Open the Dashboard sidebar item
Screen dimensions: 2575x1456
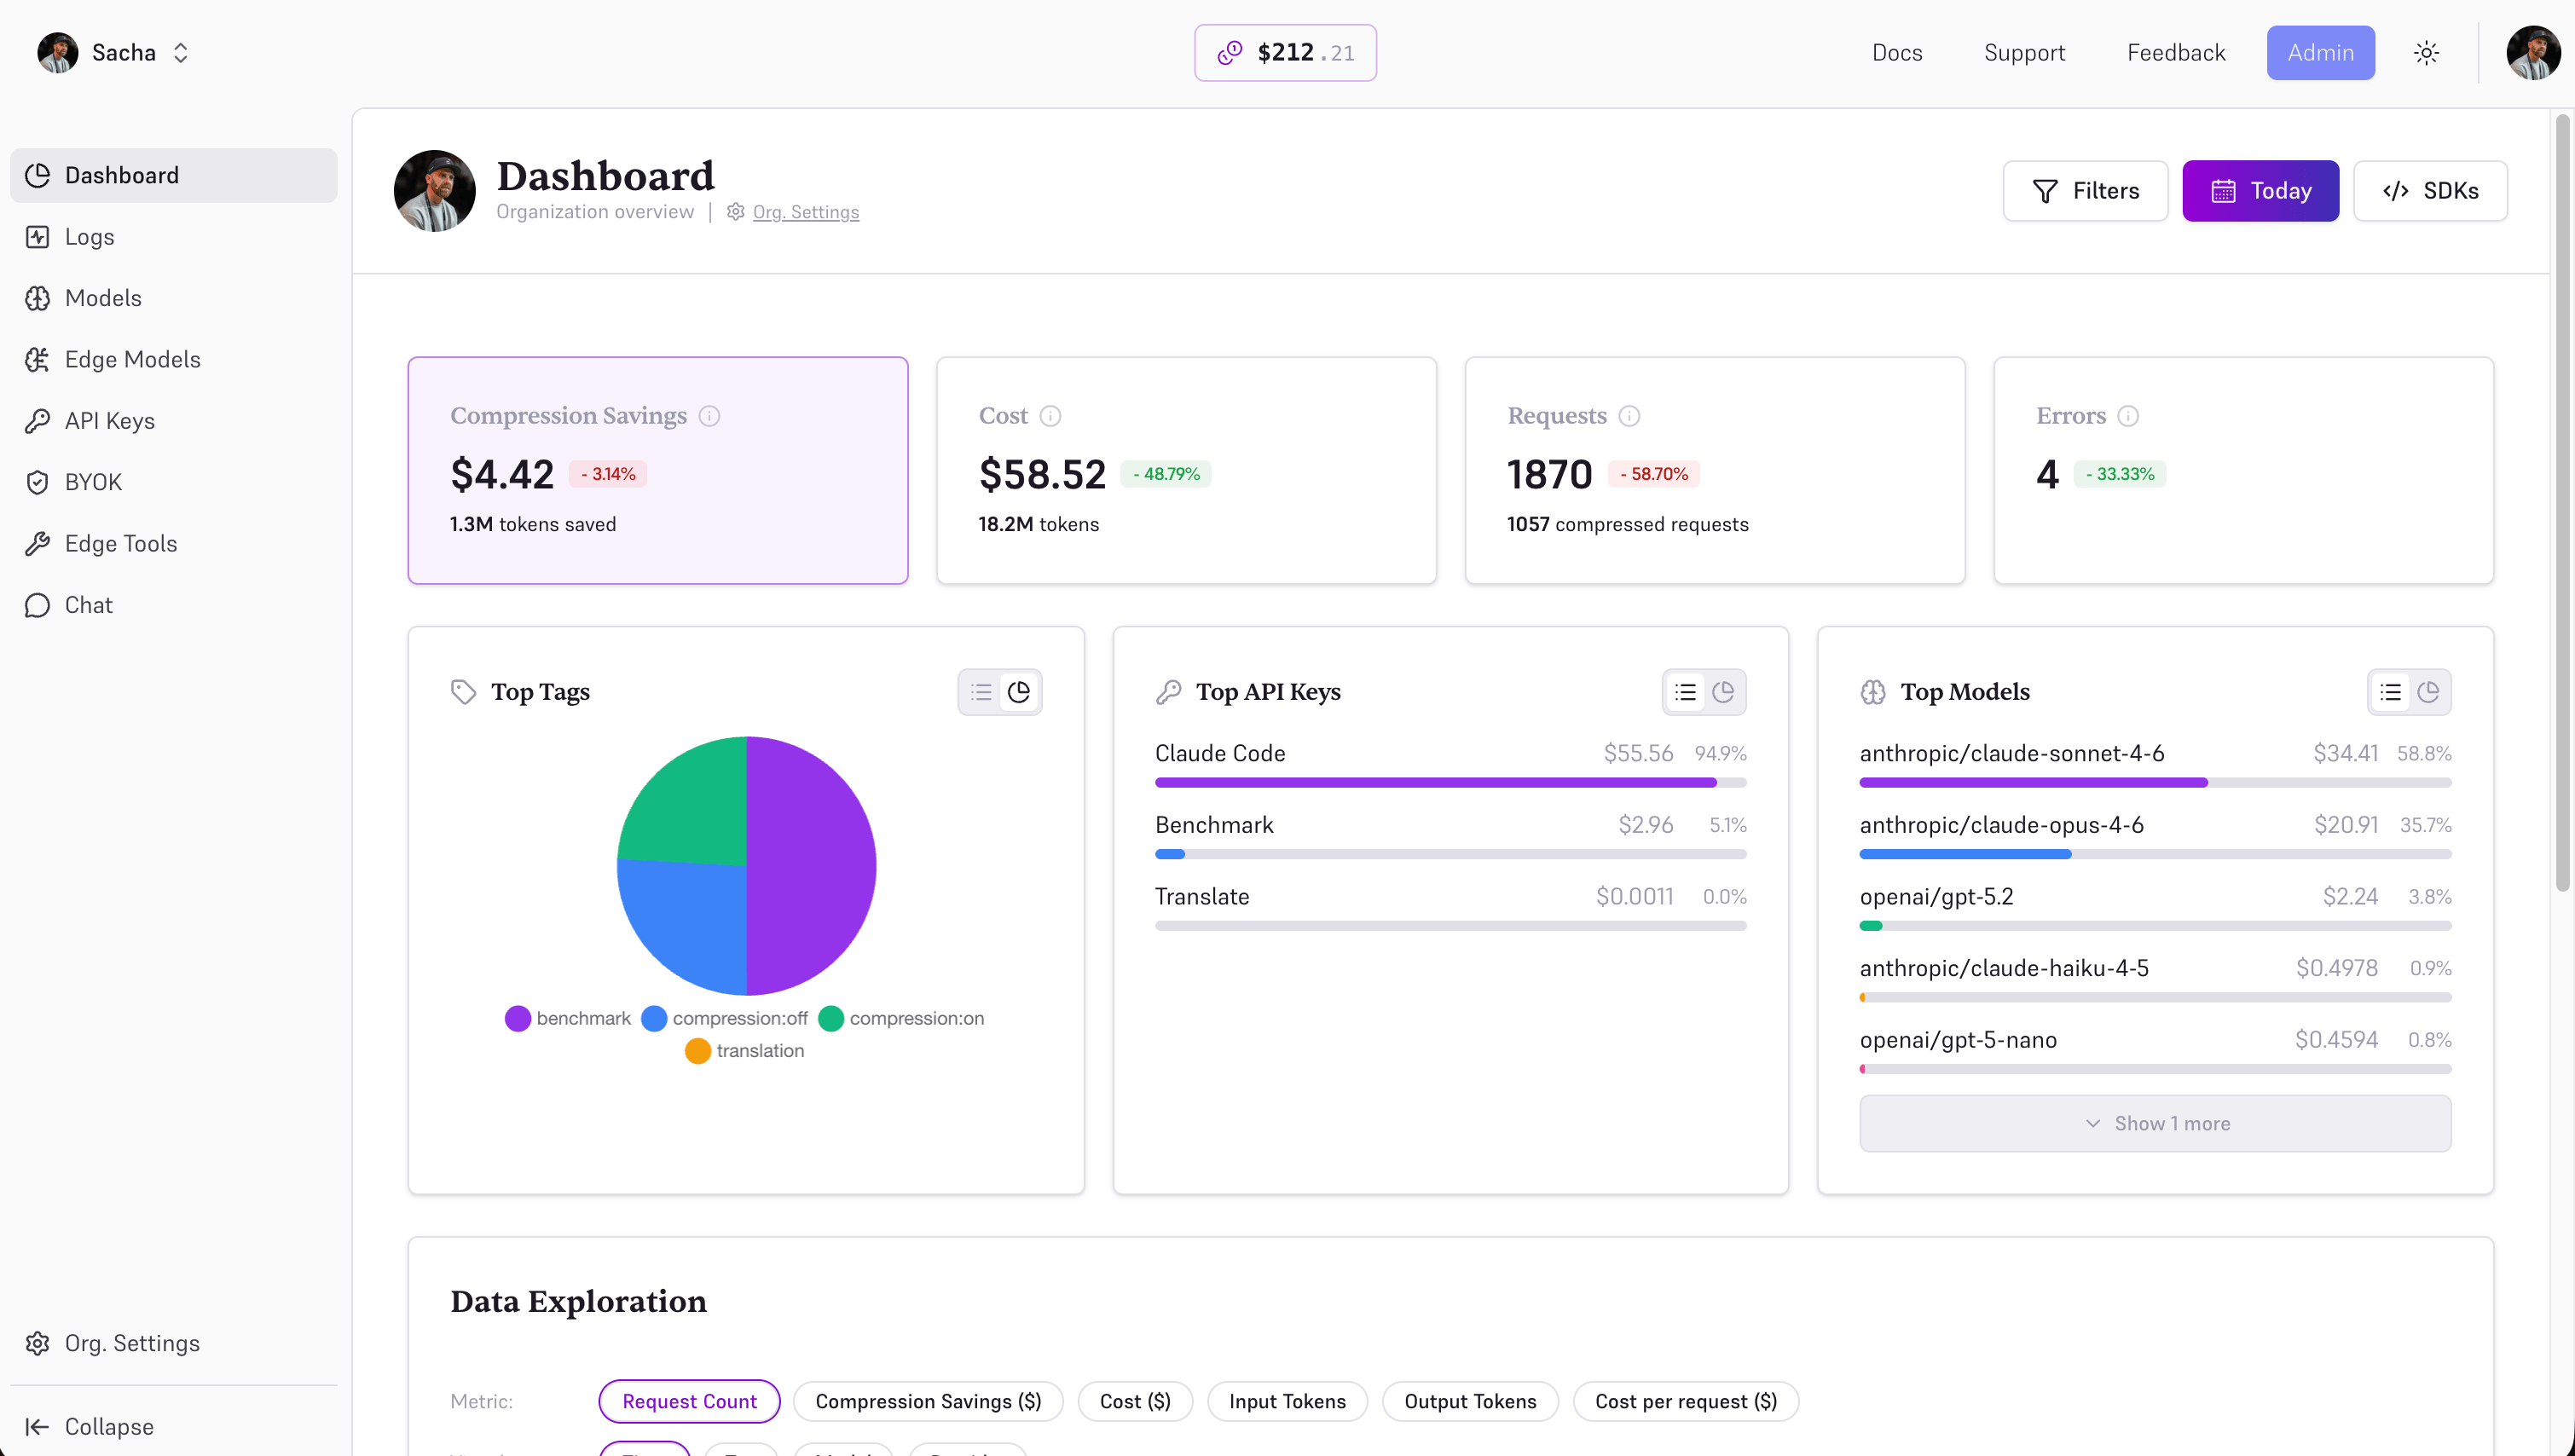click(173, 175)
